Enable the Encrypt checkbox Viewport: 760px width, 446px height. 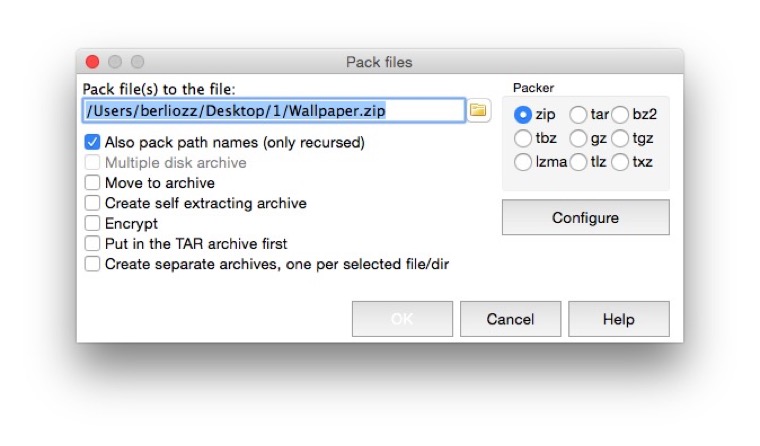coord(93,224)
